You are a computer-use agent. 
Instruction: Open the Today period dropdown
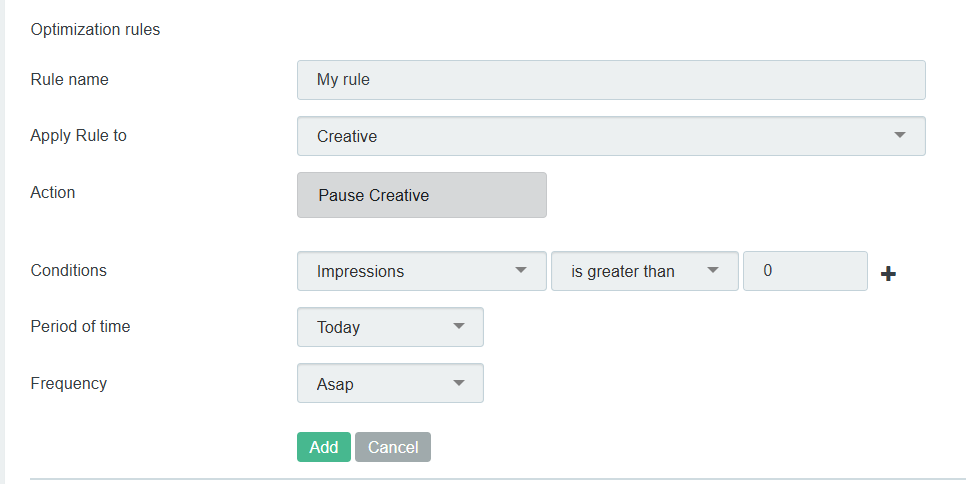390,327
